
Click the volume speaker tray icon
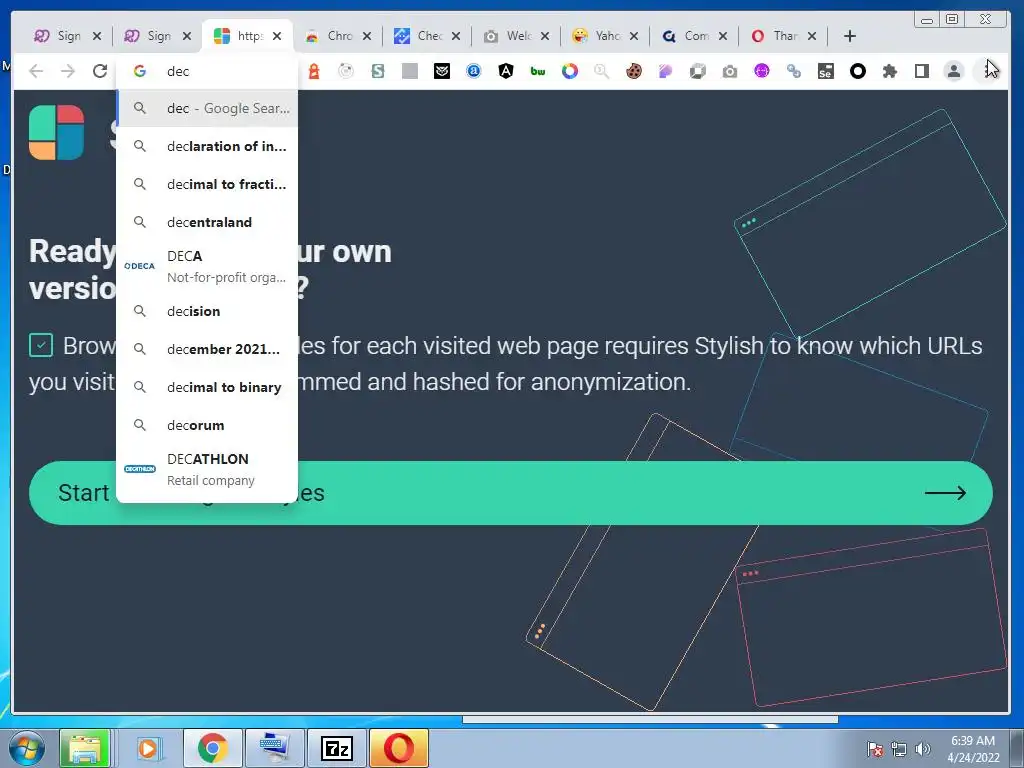[x=922, y=749]
